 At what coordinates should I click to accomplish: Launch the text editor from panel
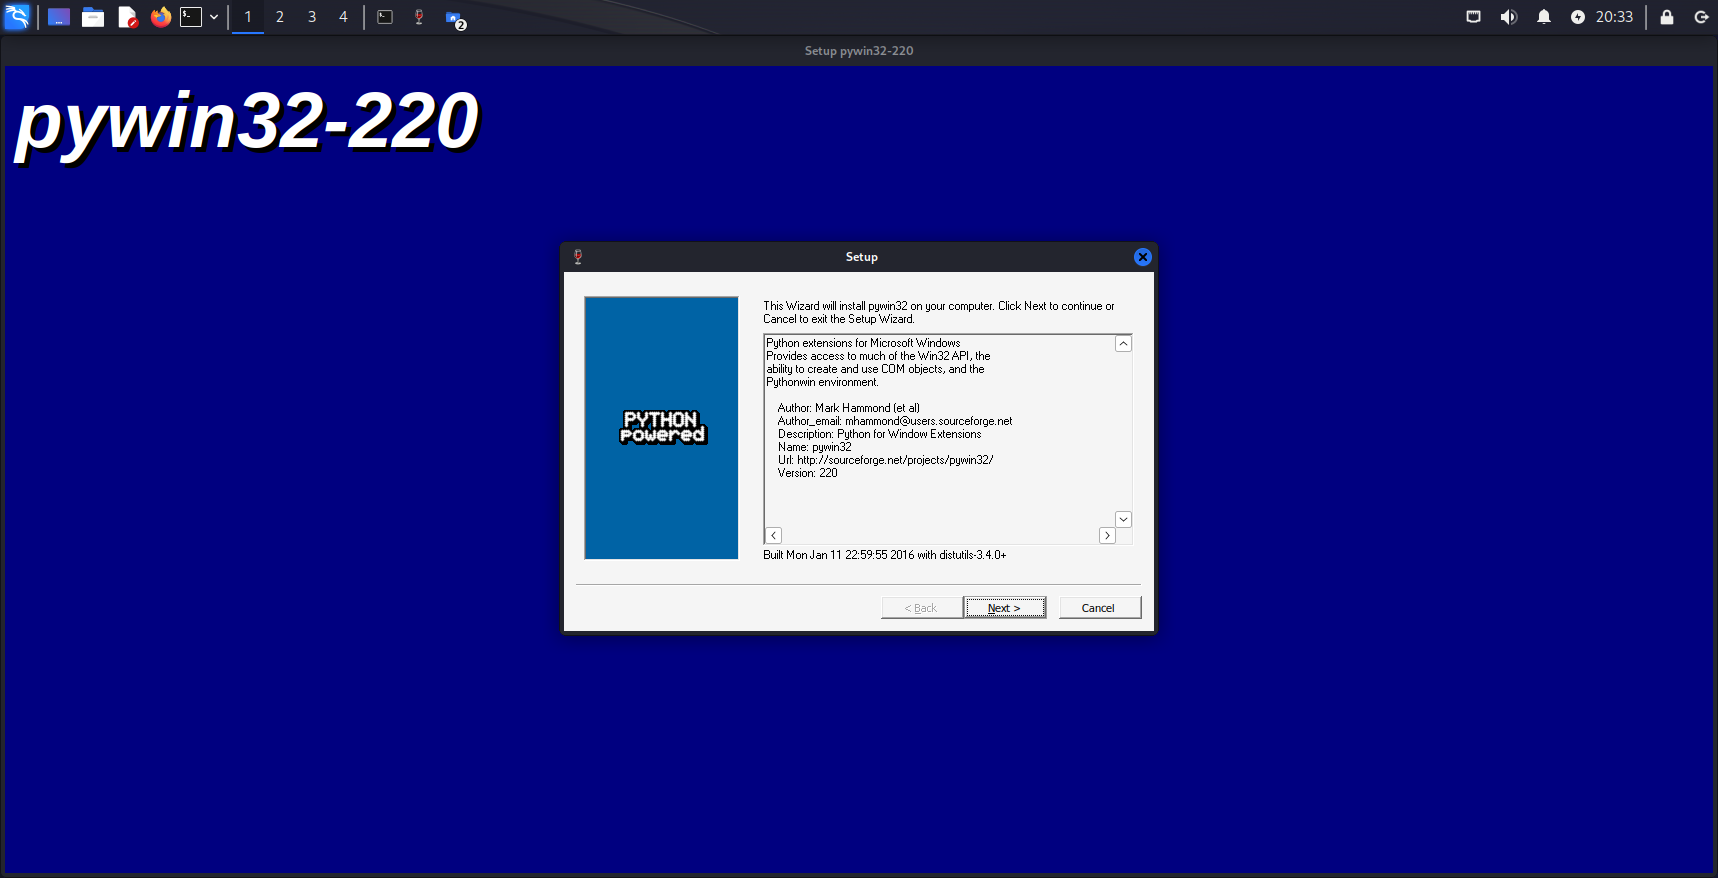click(127, 17)
